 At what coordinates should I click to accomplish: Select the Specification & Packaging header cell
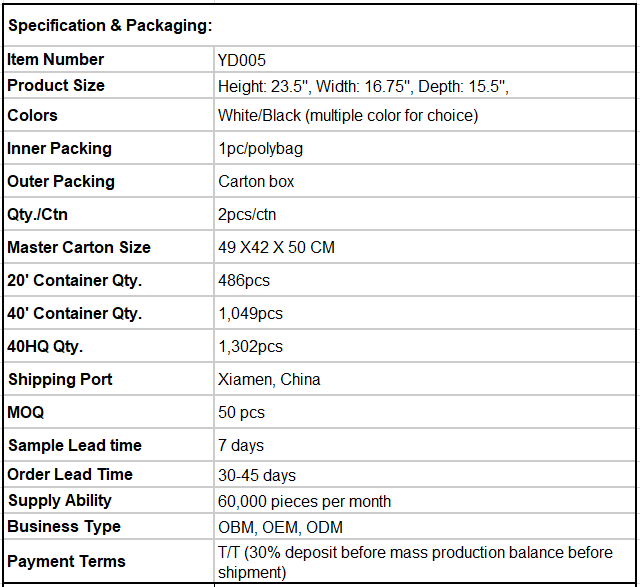319,26
